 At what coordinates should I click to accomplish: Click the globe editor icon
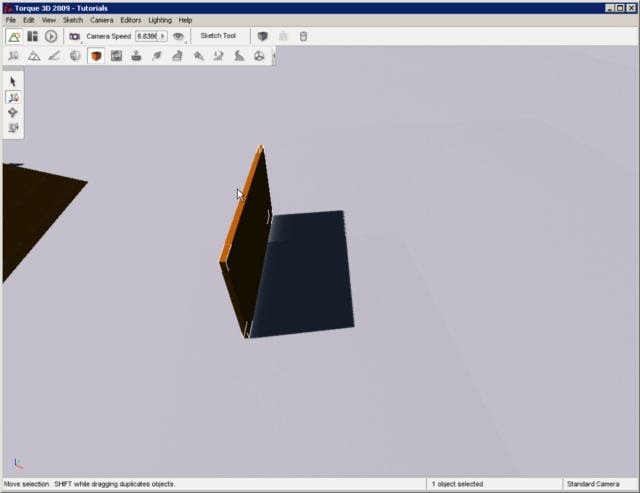pyautogui.click(x=75, y=56)
